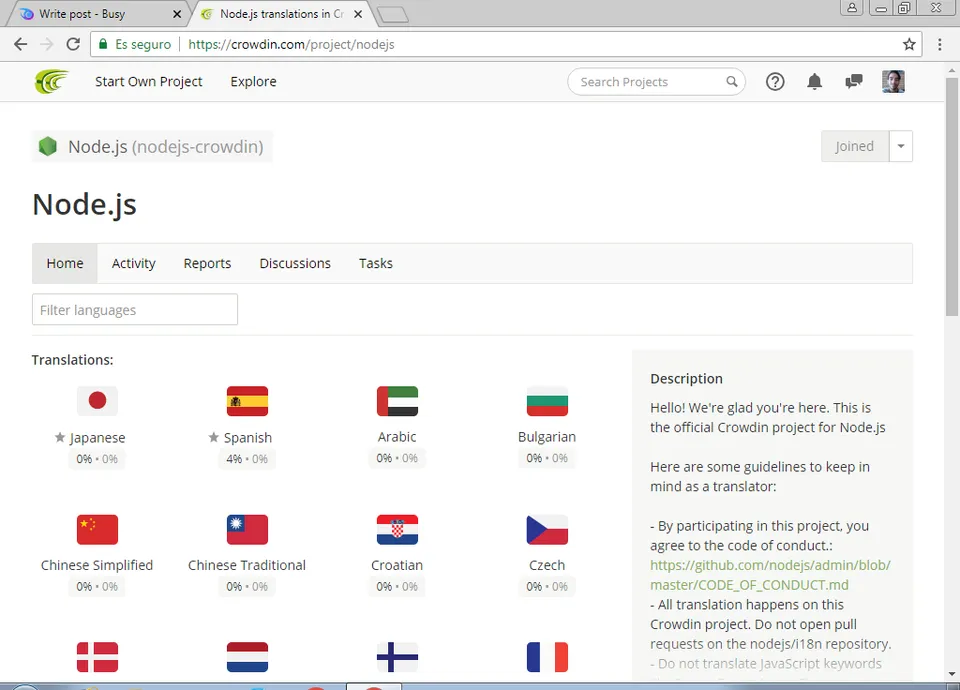960x690 pixels.
Task: Select the Bulgarian flag icon
Action: [x=547, y=400]
